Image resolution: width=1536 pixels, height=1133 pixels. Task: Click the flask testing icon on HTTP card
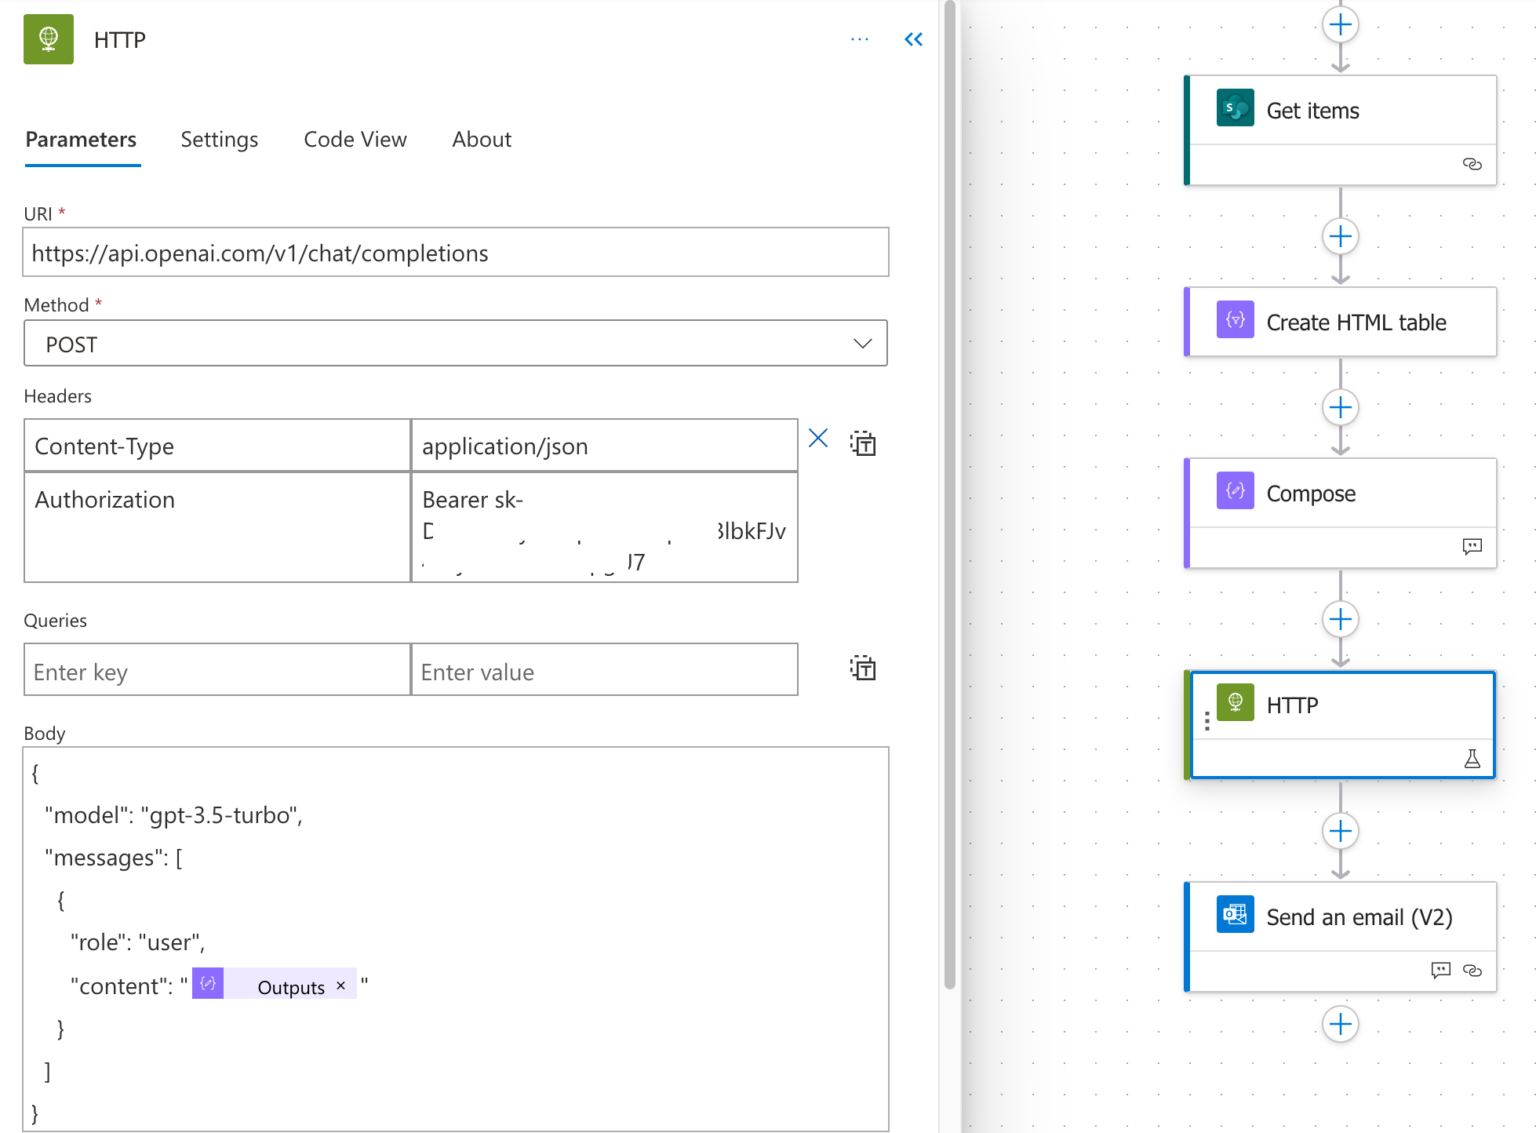(1472, 759)
